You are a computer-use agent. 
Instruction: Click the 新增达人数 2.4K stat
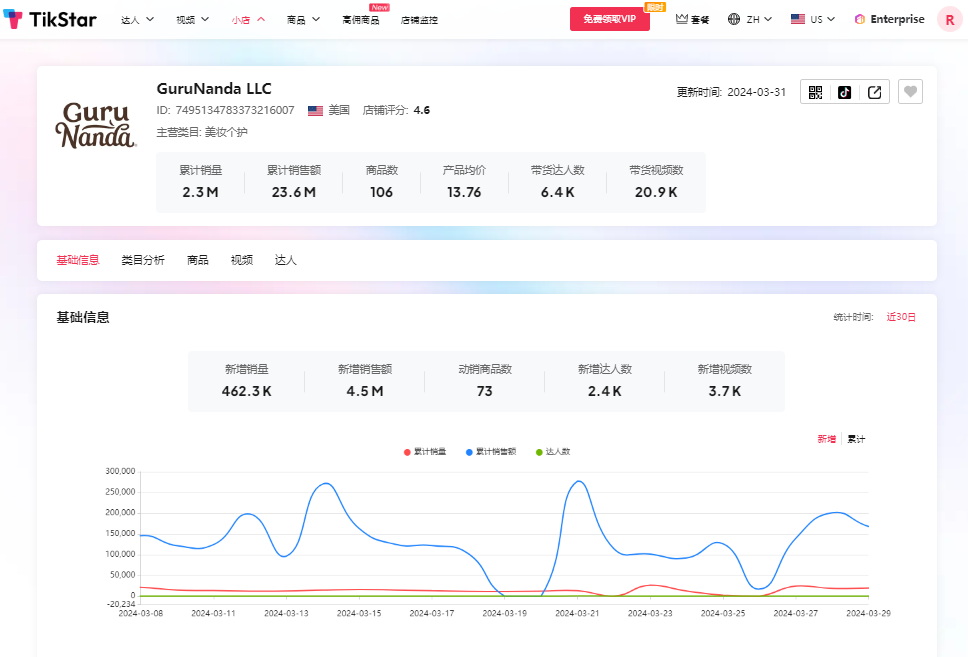coord(604,380)
